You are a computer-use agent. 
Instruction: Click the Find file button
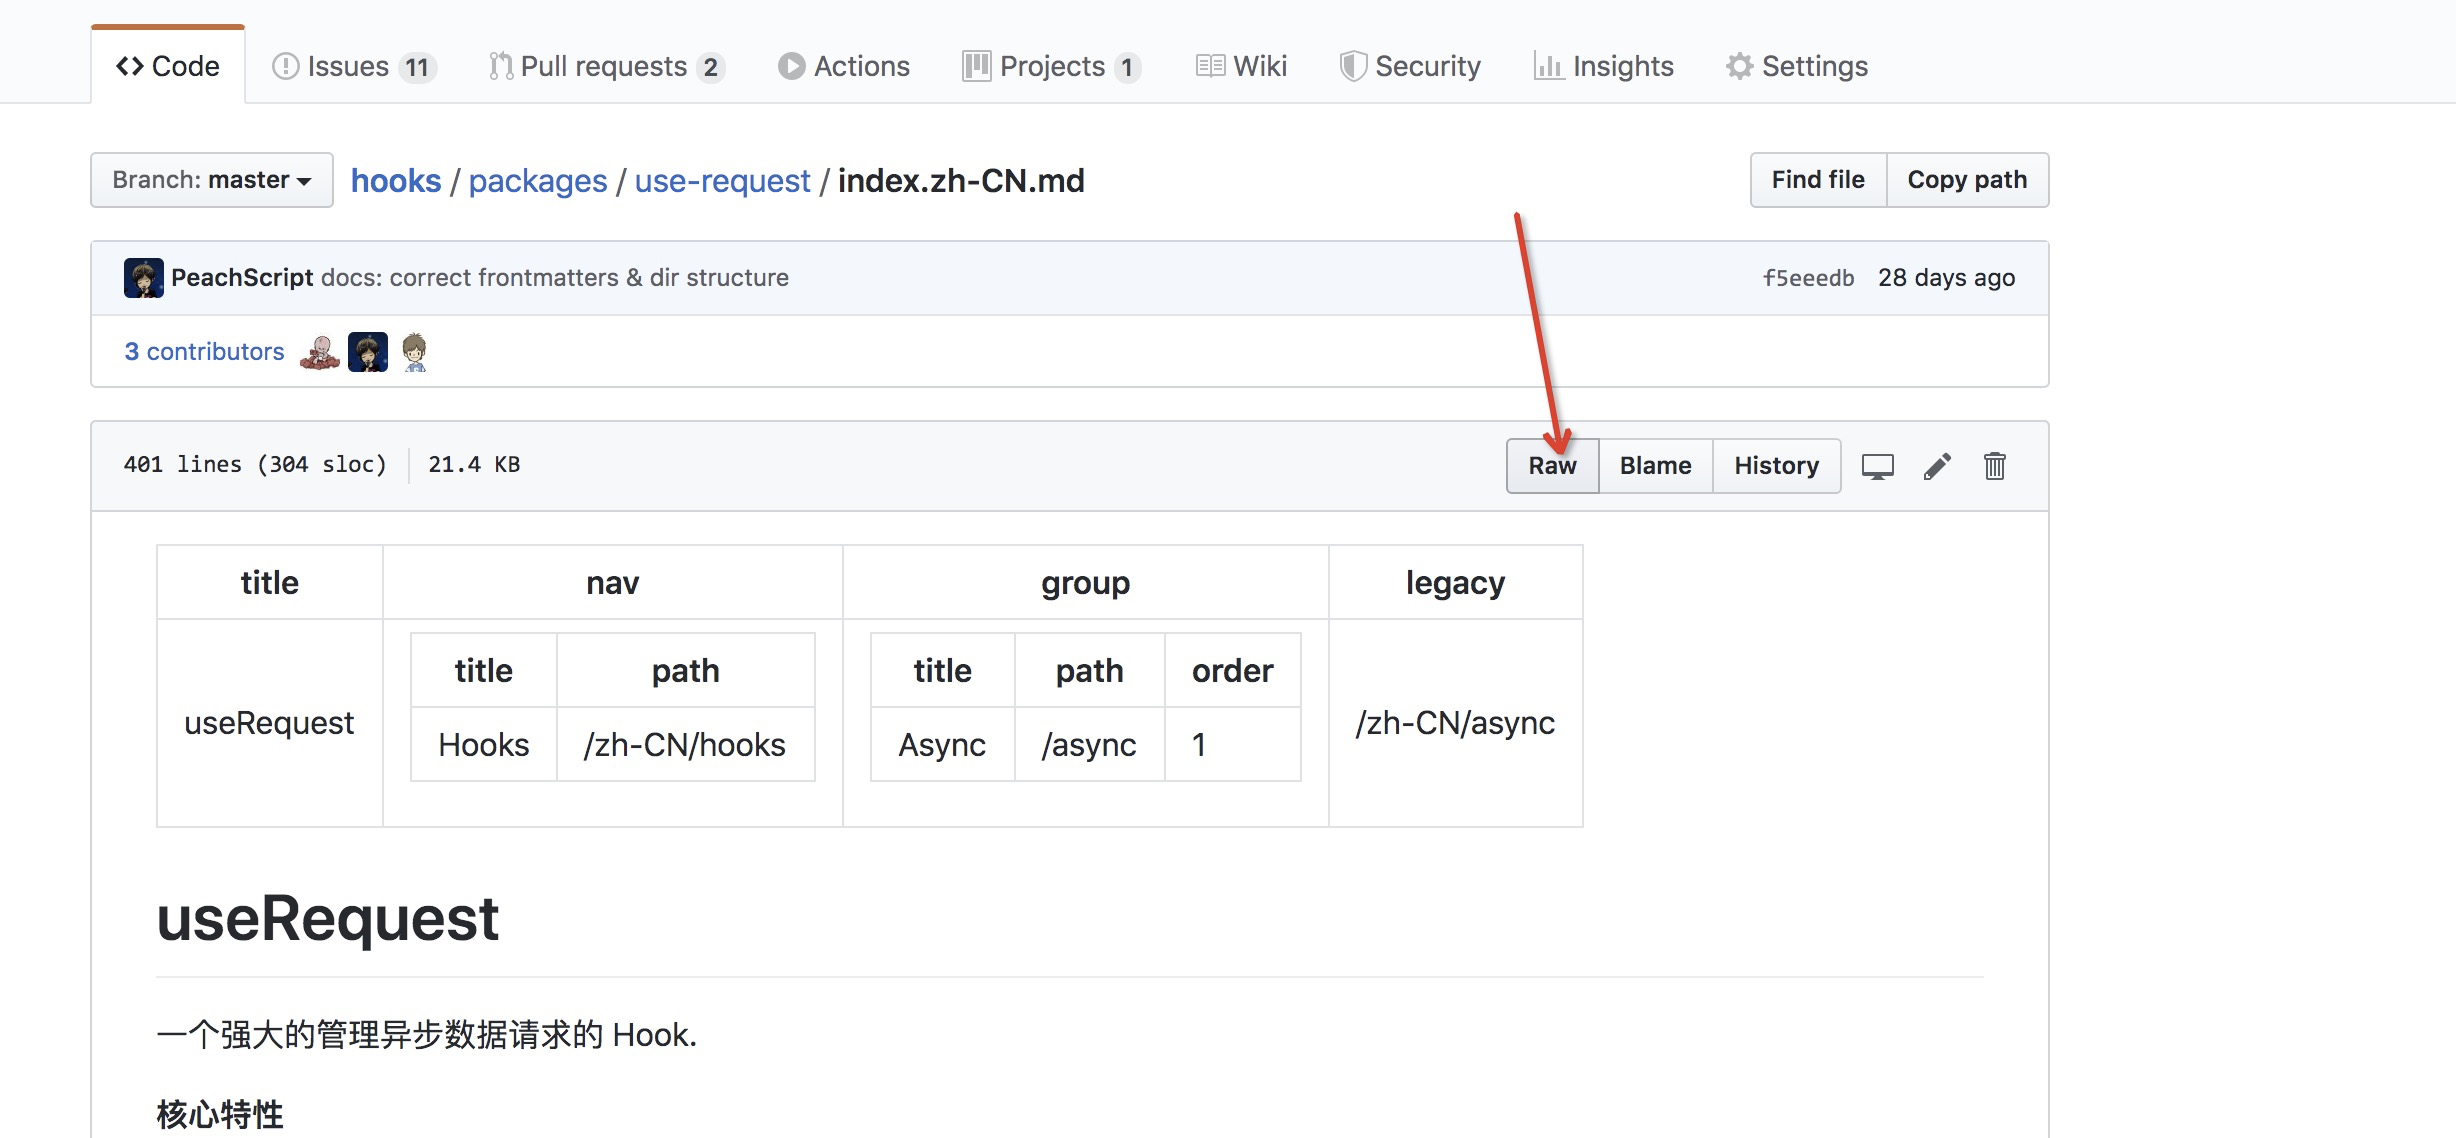click(x=1818, y=180)
